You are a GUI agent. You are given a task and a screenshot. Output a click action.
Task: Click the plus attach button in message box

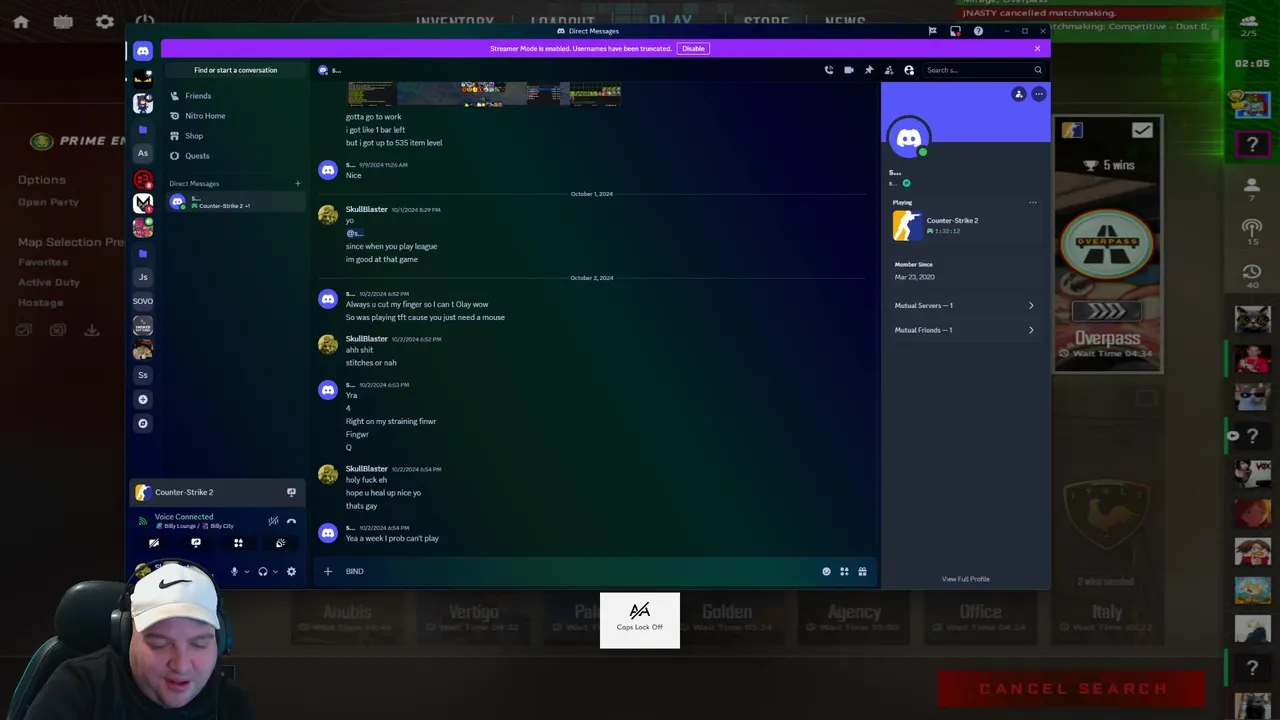coord(327,571)
